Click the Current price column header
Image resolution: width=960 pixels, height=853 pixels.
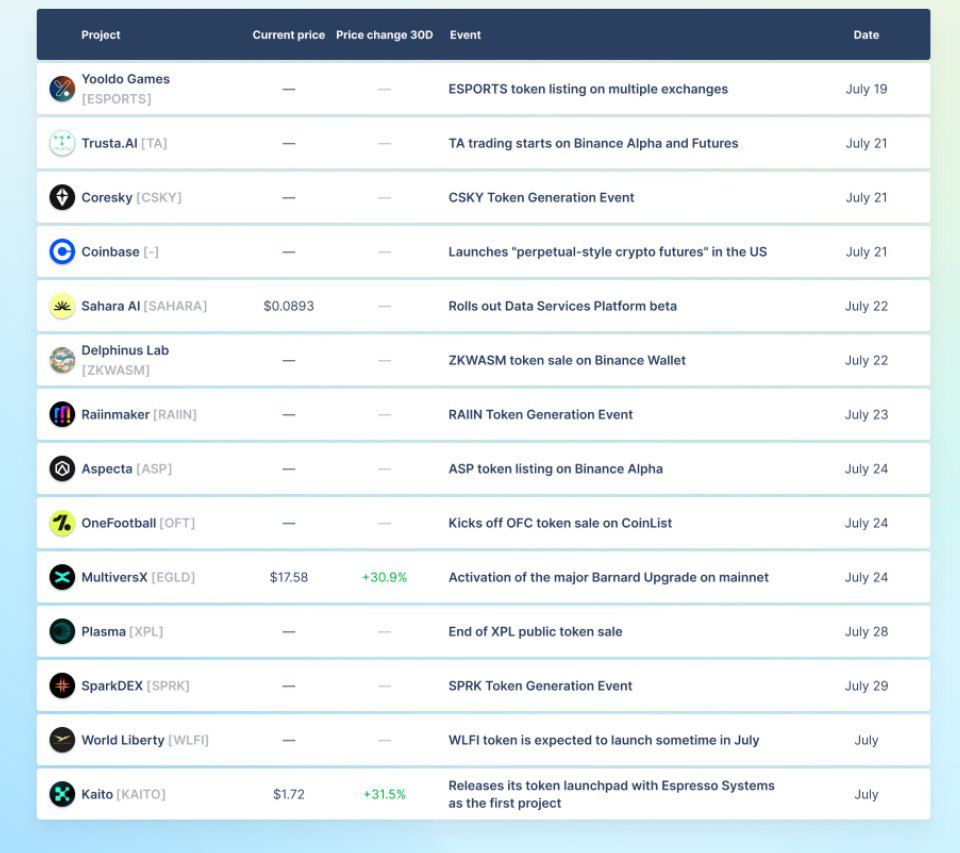tap(288, 35)
